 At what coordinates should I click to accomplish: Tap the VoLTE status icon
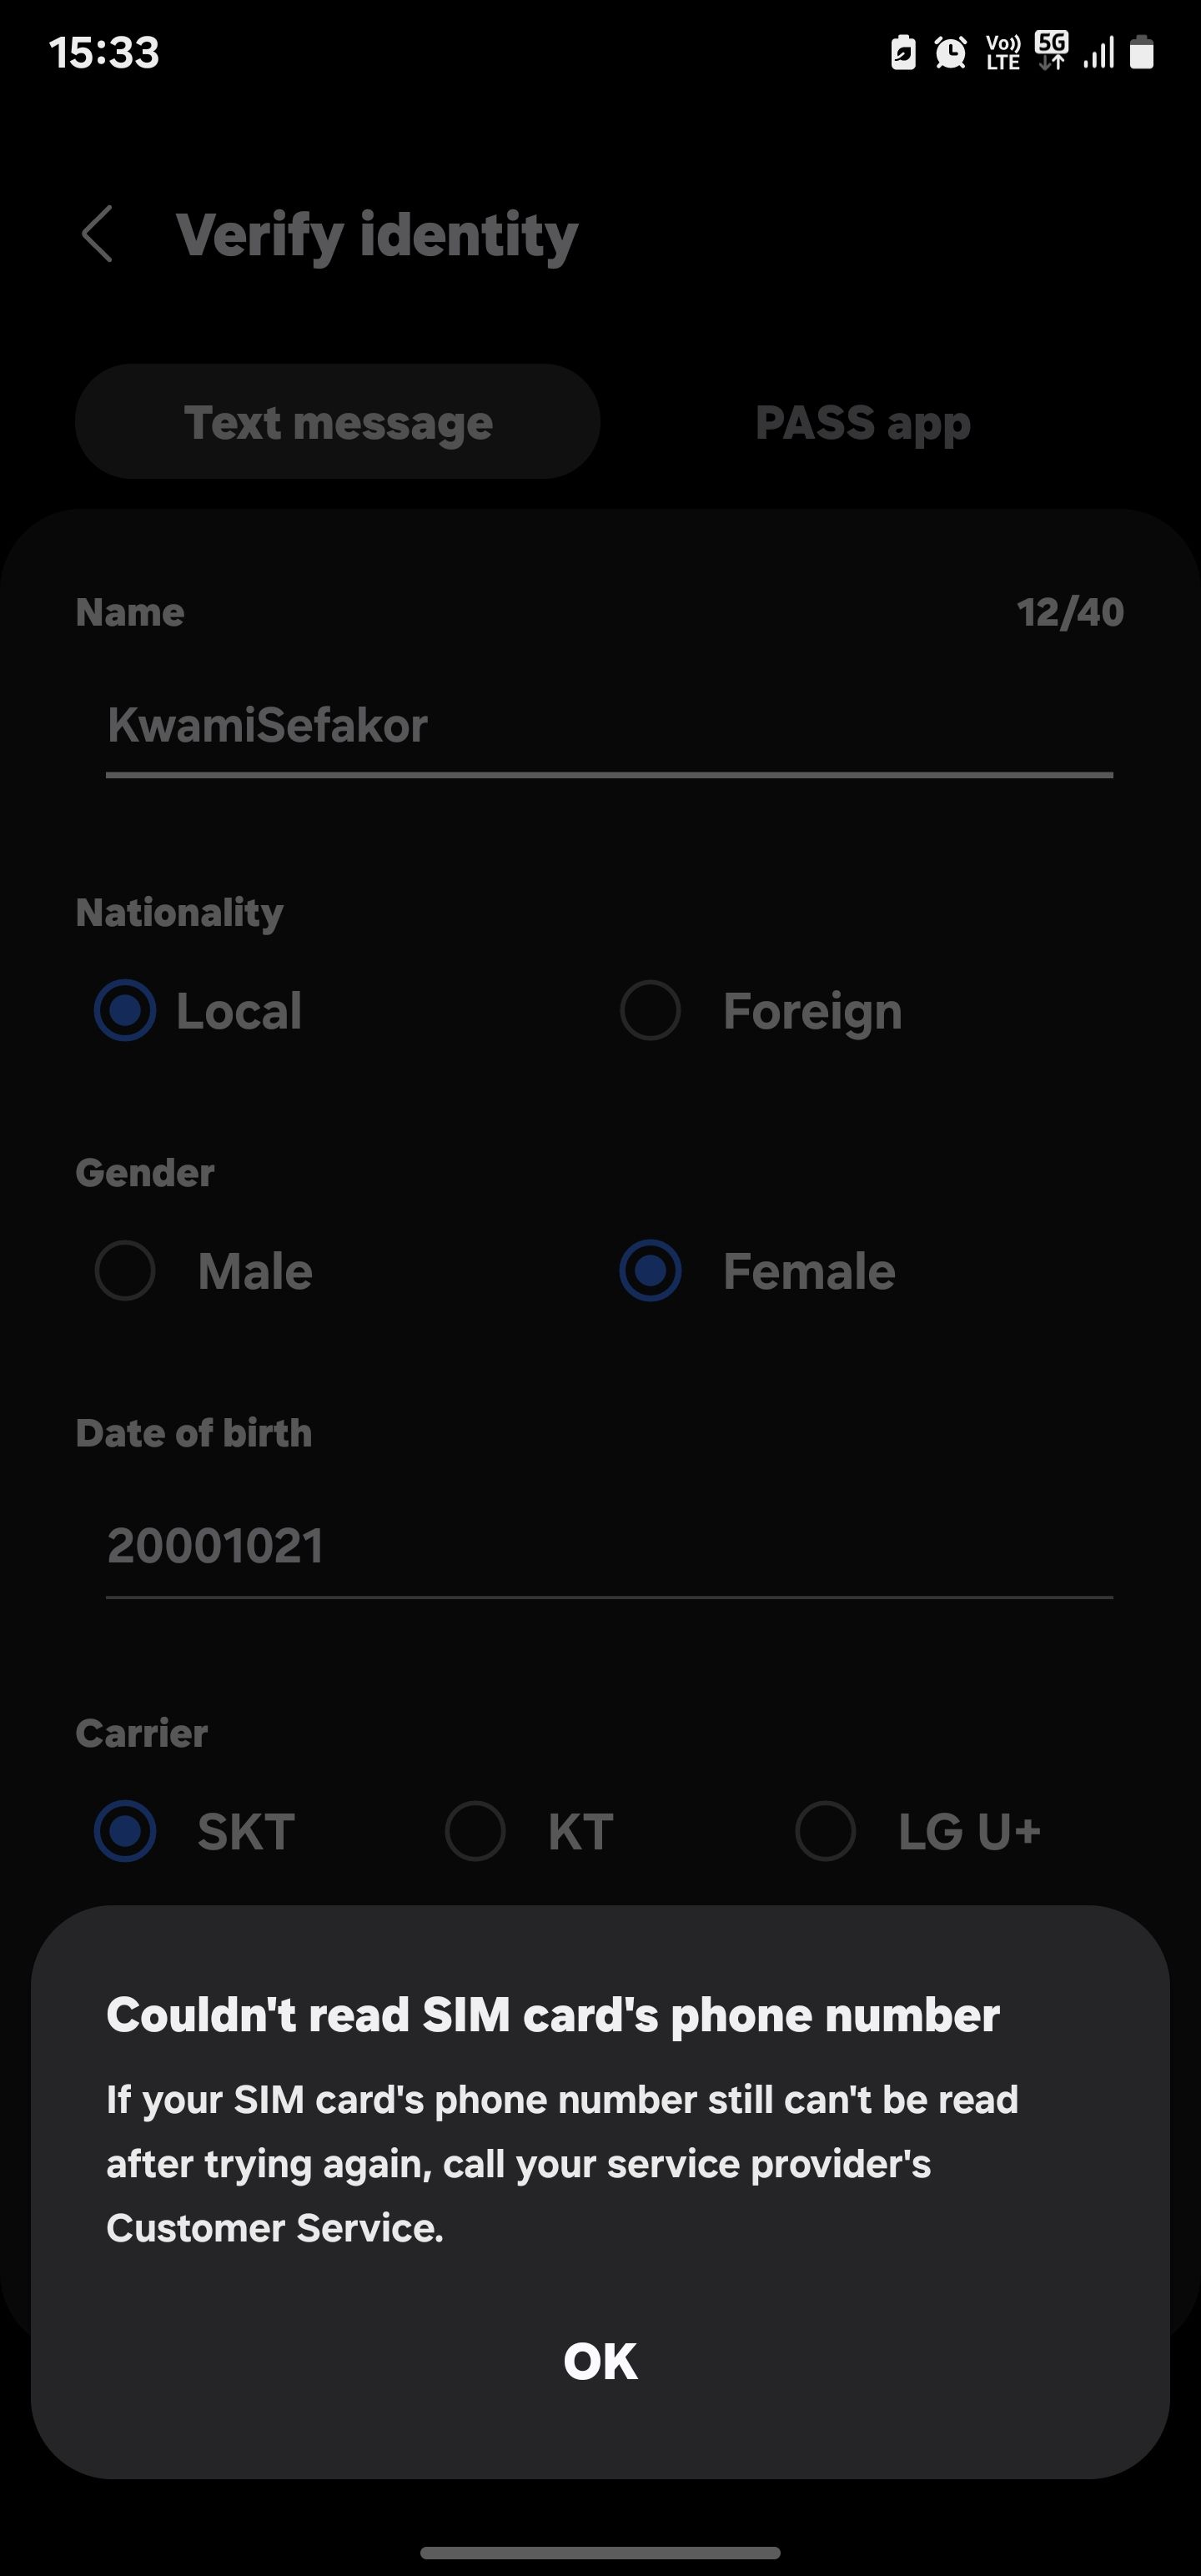pyautogui.click(x=1002, y=52)
